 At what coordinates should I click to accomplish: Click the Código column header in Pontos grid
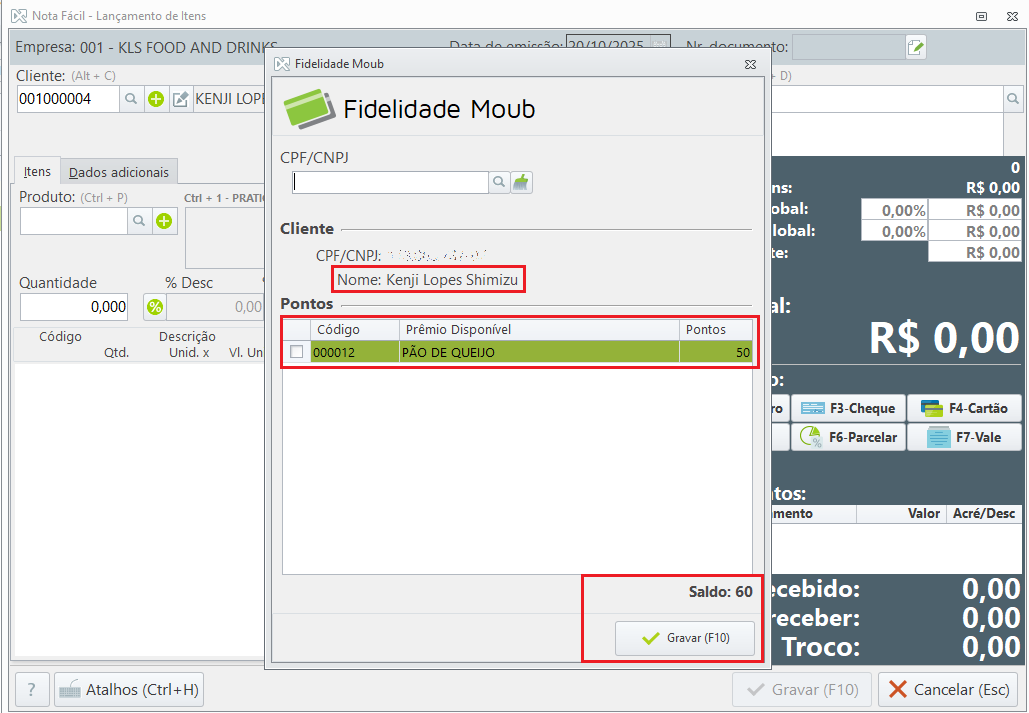pyautogui.click(x=355, y=330)
